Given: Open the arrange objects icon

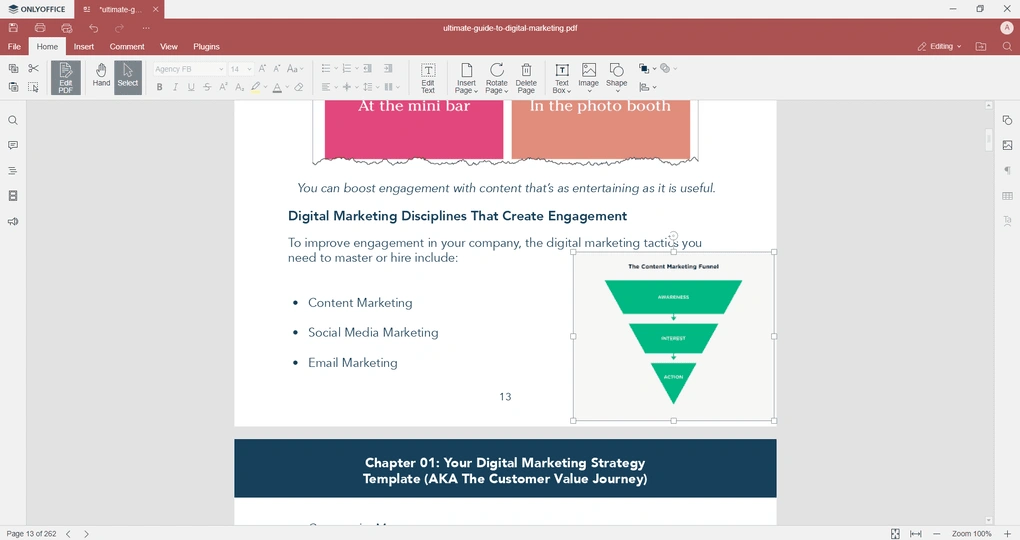Looking at the screenshot, I should point(644,68).
